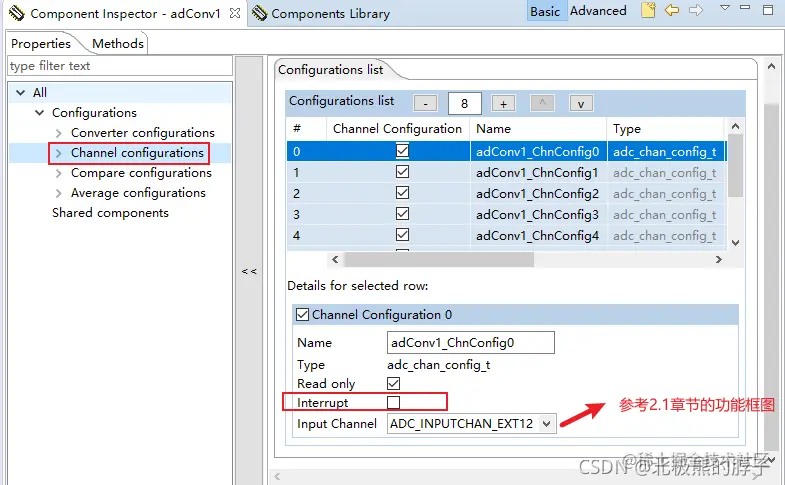Open the Configurations list tab

[330, 70]
